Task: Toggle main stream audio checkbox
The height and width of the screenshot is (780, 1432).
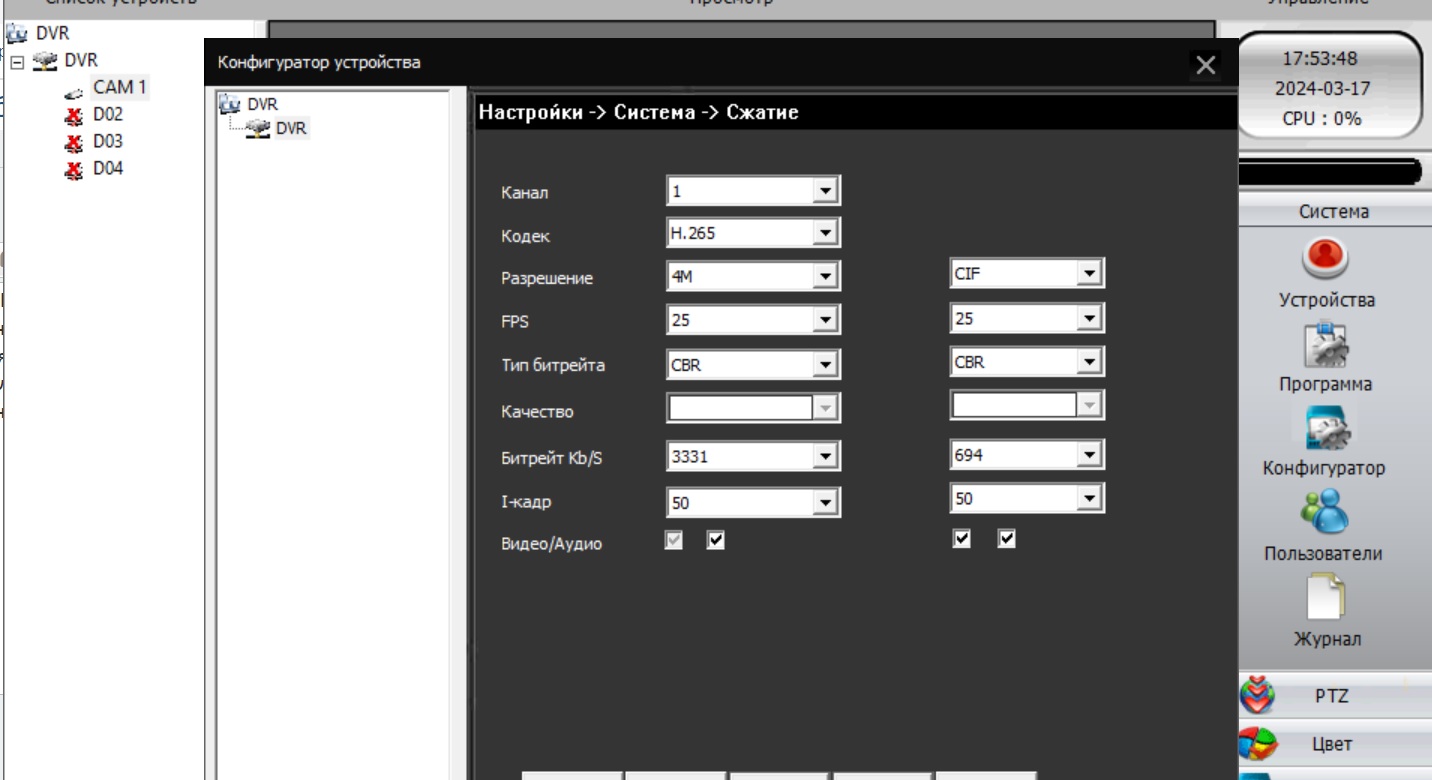Action: click(715, 540)
